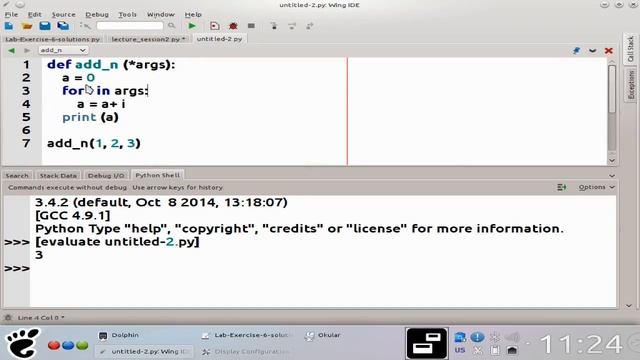Open the Tools menu
The width and height of the screenshot is (640, 360).
(127, 14)
